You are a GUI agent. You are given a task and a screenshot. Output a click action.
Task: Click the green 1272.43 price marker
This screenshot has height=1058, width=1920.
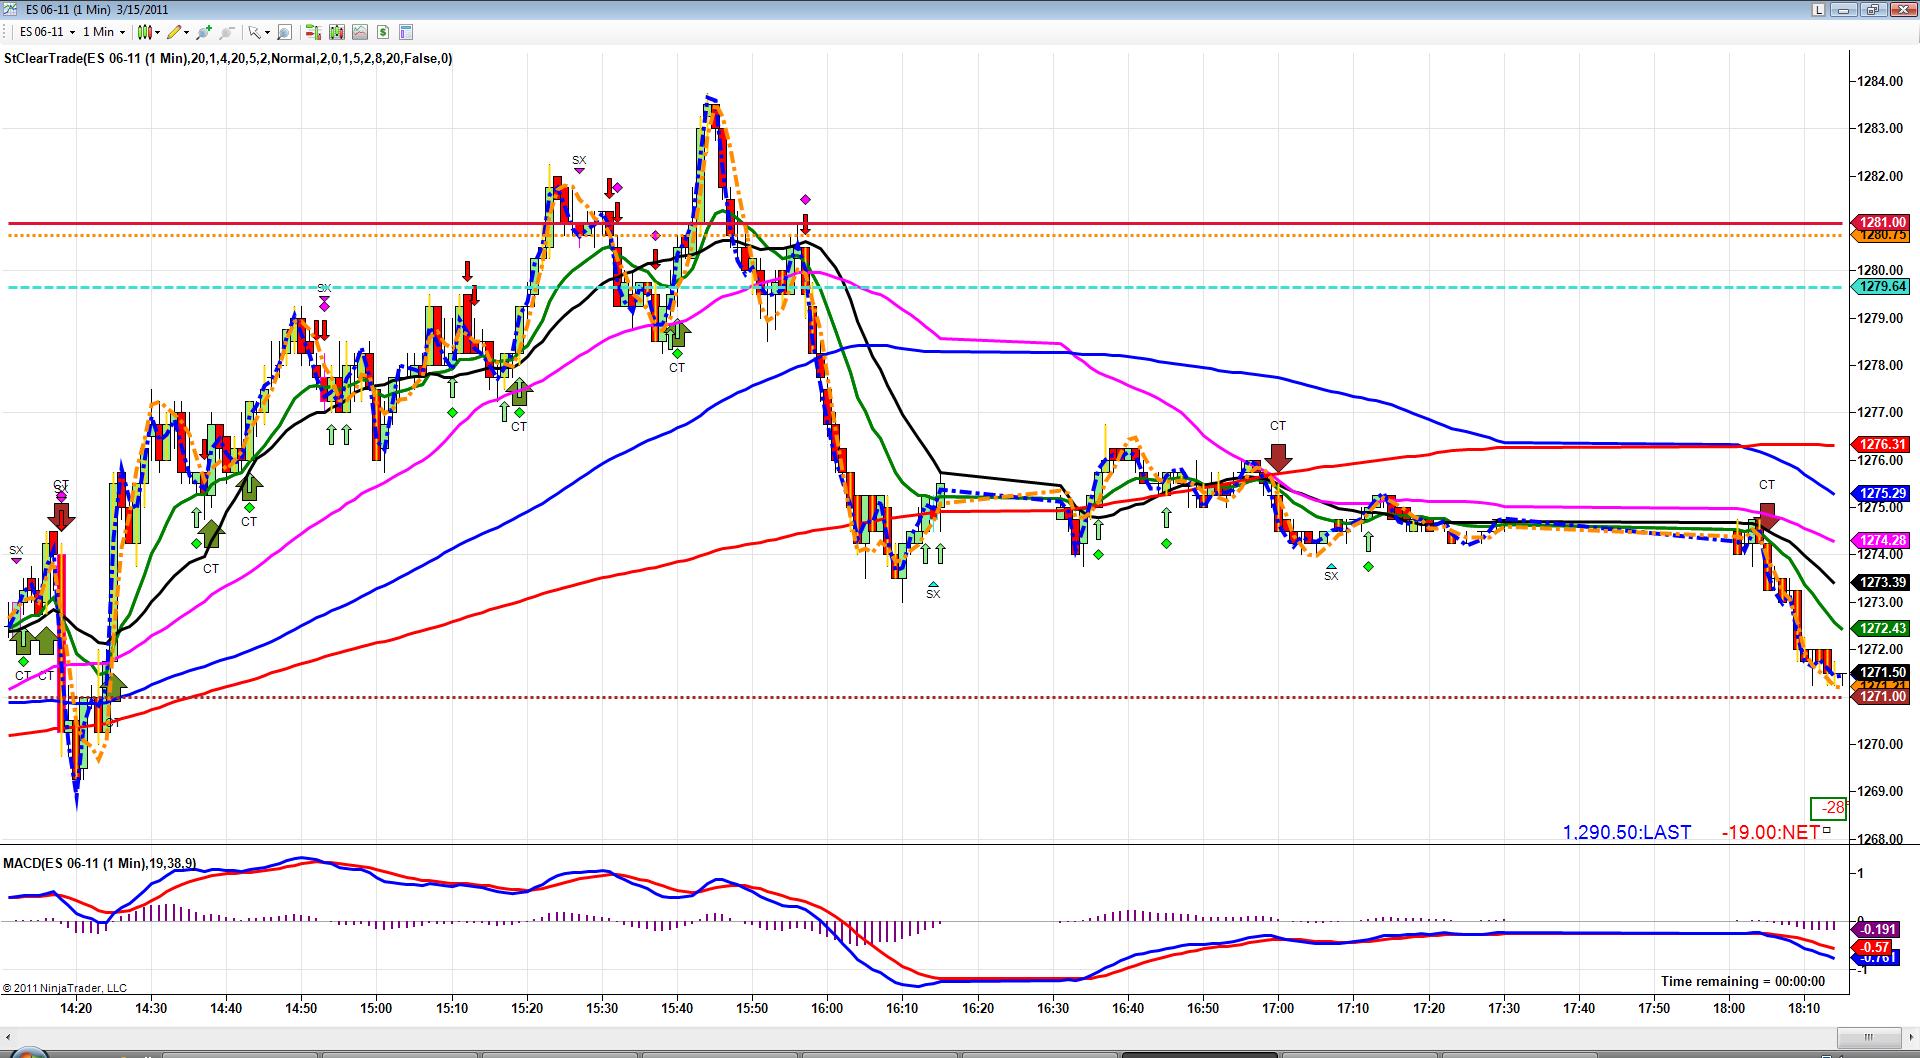(x=1881, y=629)
